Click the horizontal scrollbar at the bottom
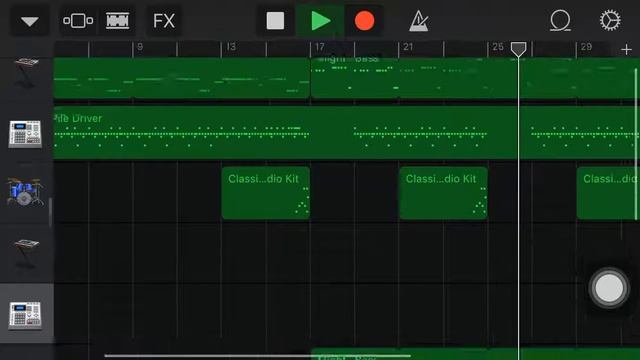Image resolution: width=640 pixels, height=360 pixels. coord(257,356)
